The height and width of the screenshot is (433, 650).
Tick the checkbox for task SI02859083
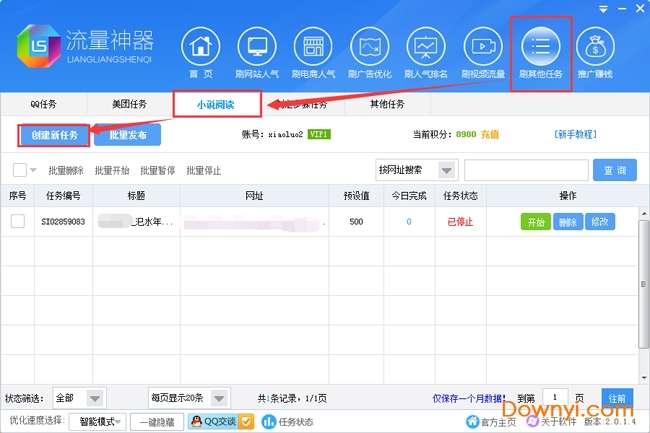click(x=18, y=221)
